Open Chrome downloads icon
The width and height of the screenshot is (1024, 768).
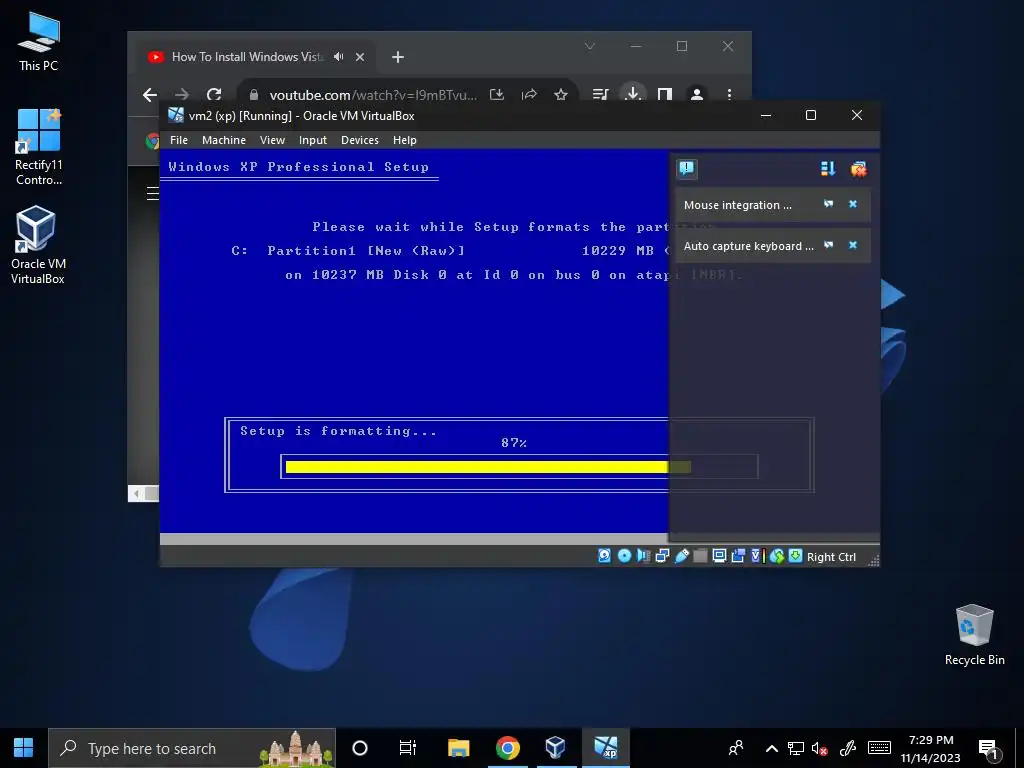(x=632, y=95)
